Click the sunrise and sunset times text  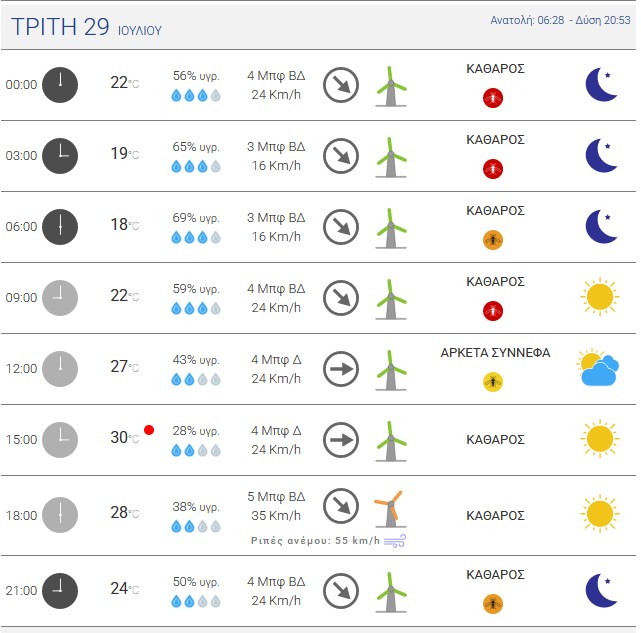[560, 20]
